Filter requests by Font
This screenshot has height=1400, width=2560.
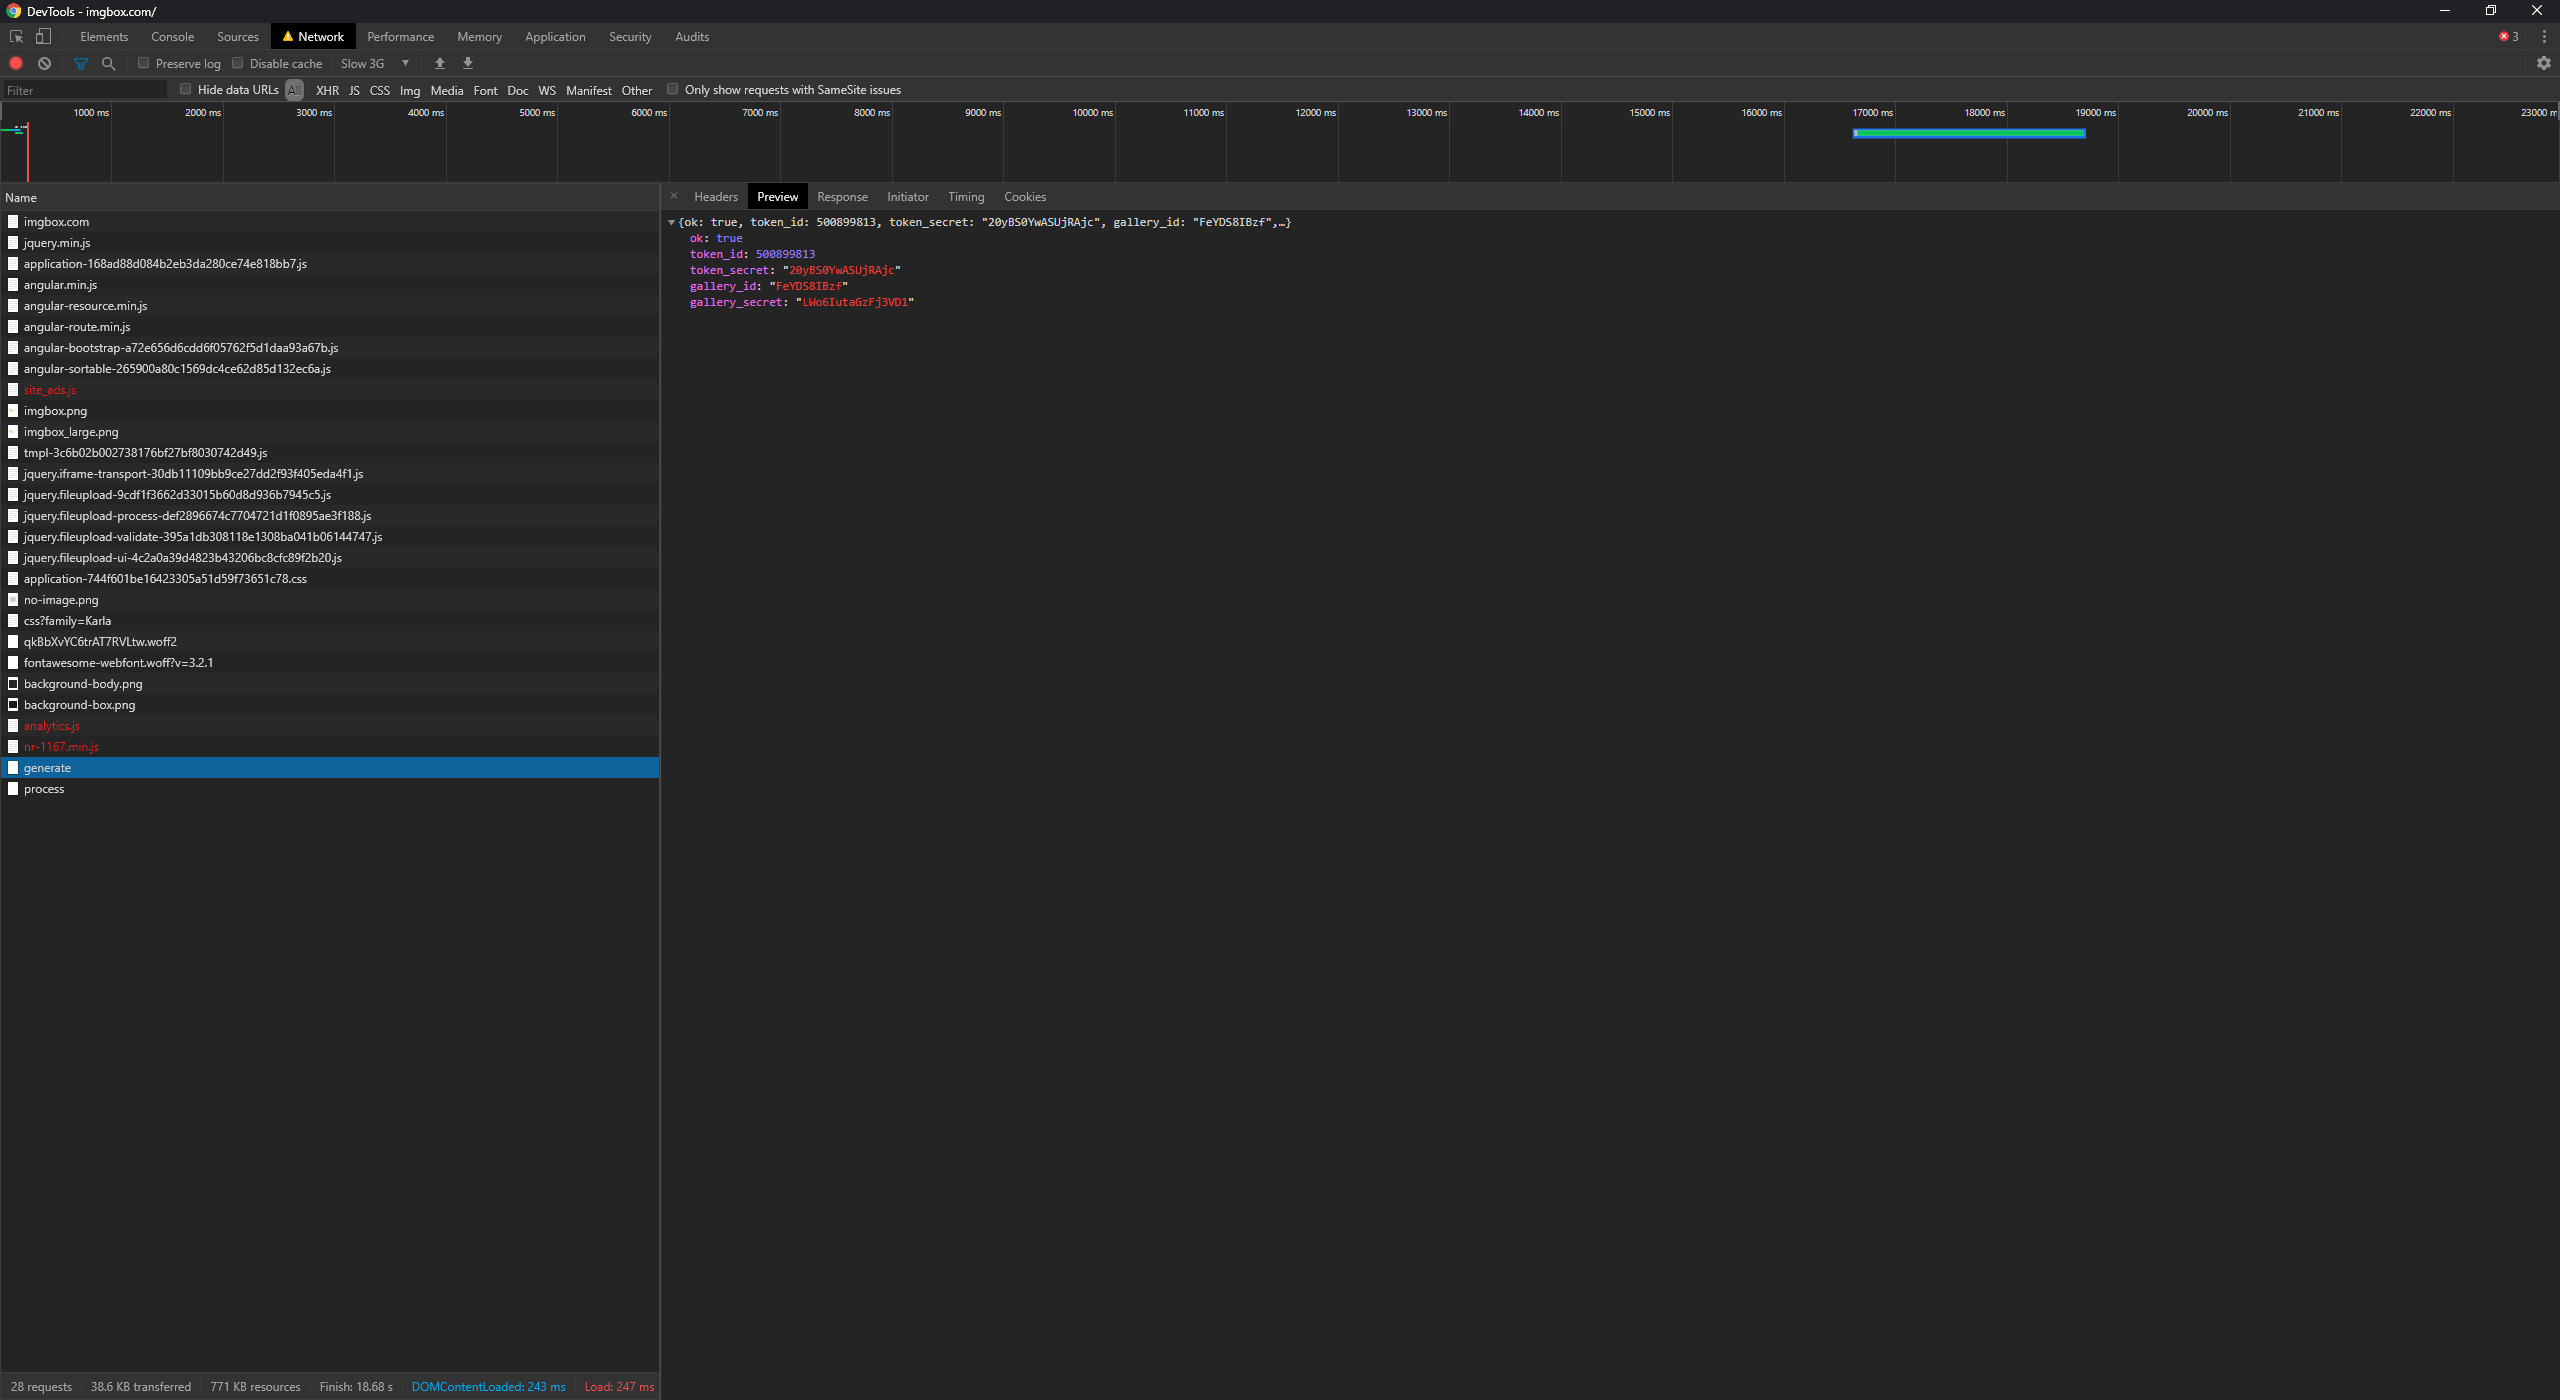pos(486,90)
